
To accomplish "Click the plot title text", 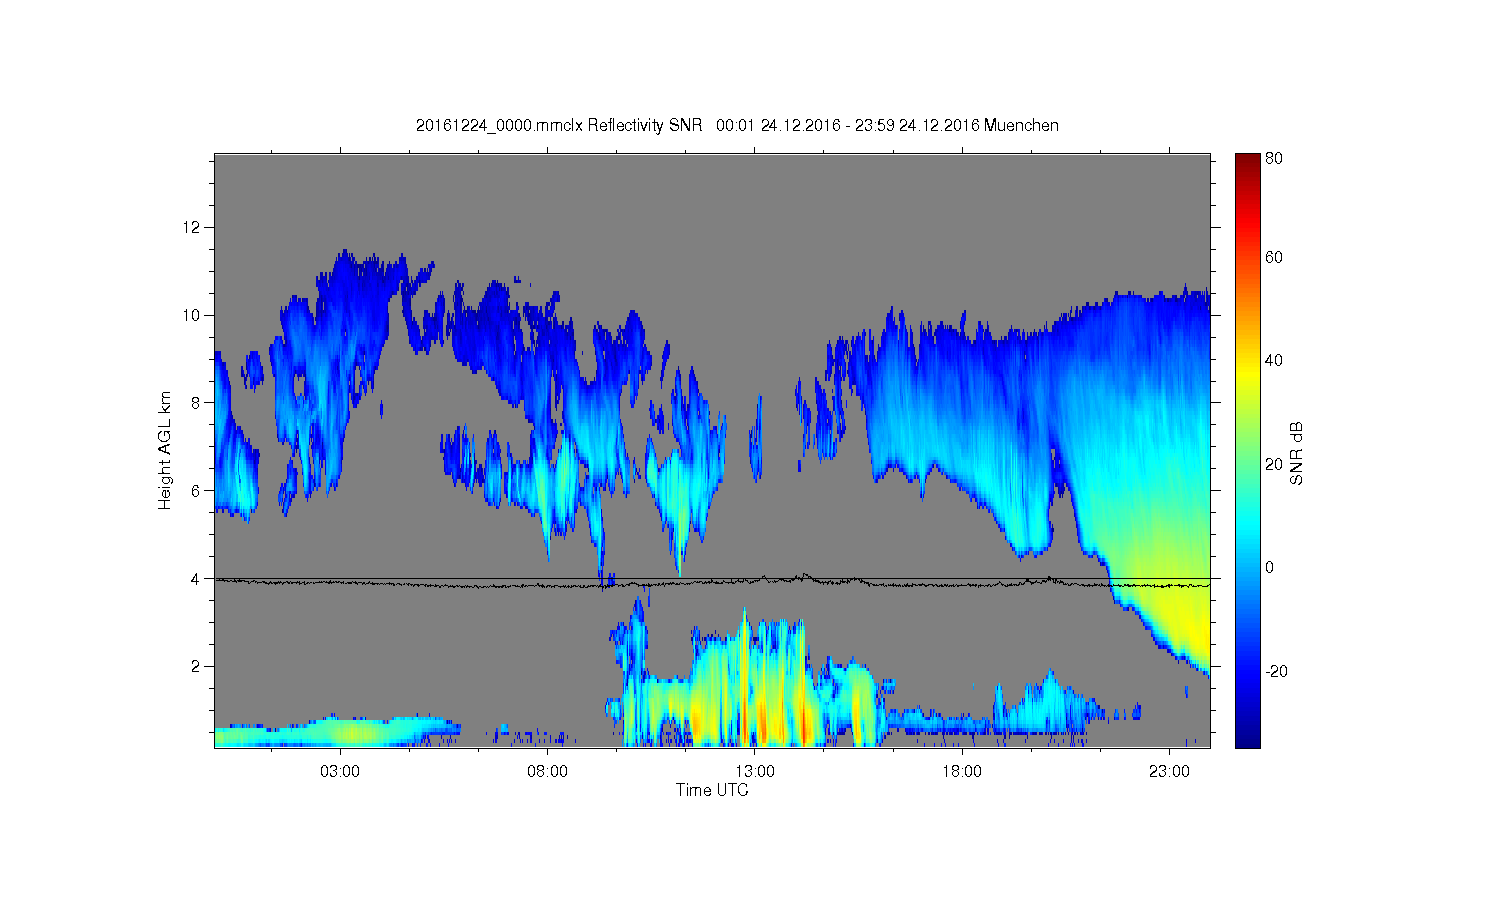I will tap(737, 125).
